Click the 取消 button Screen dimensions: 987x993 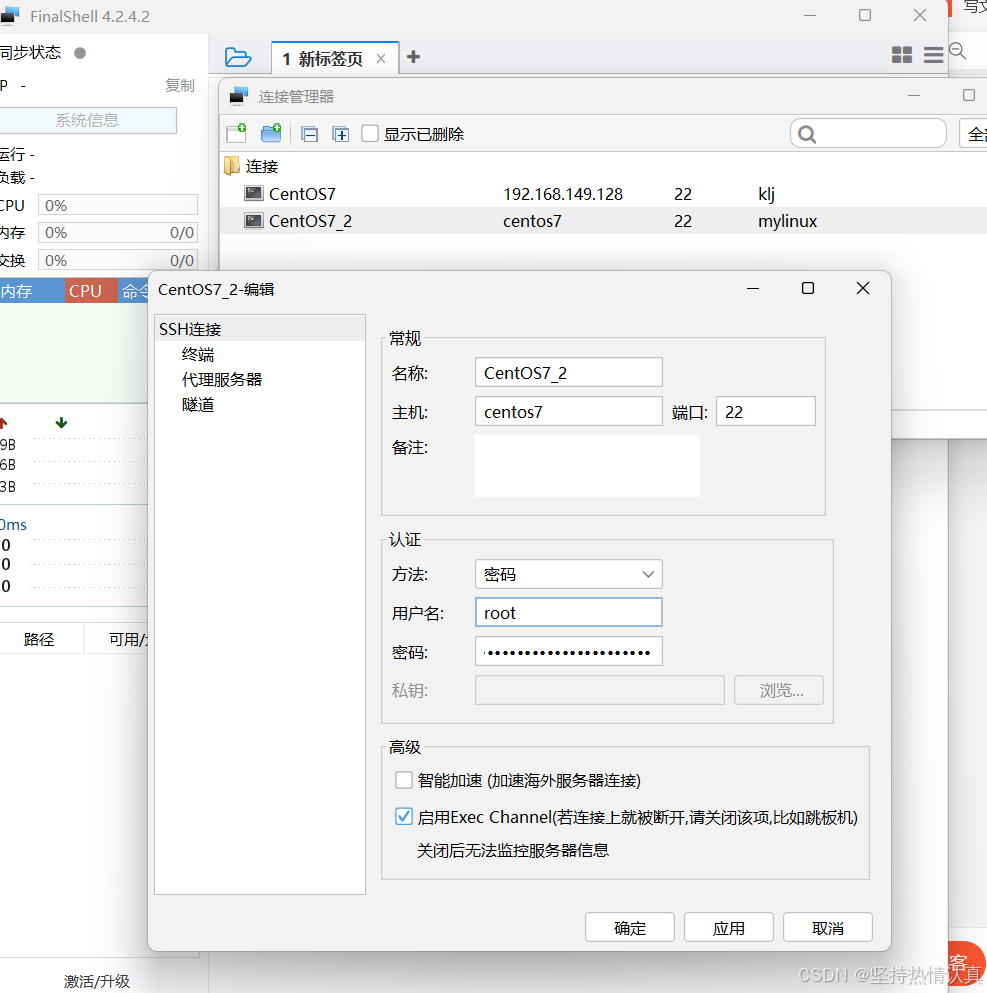(827, 928)
